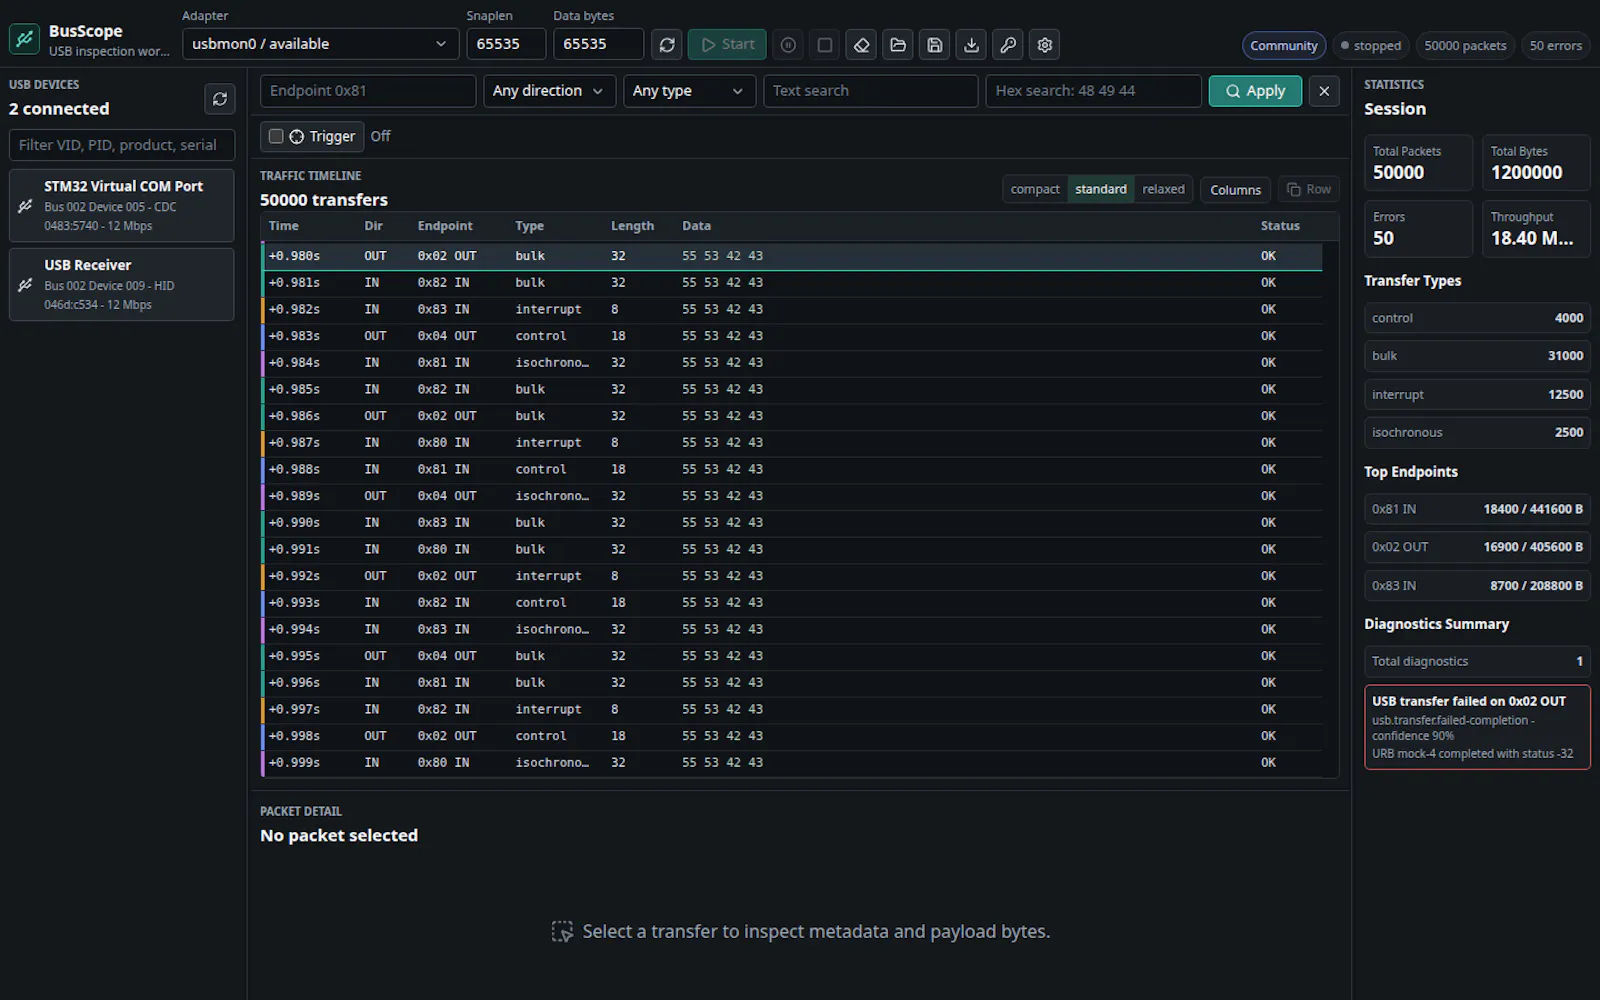The height and width of the screenshot is (1000, 1600).
Task: Enable the Trigger checkbox
Action: 276,136
